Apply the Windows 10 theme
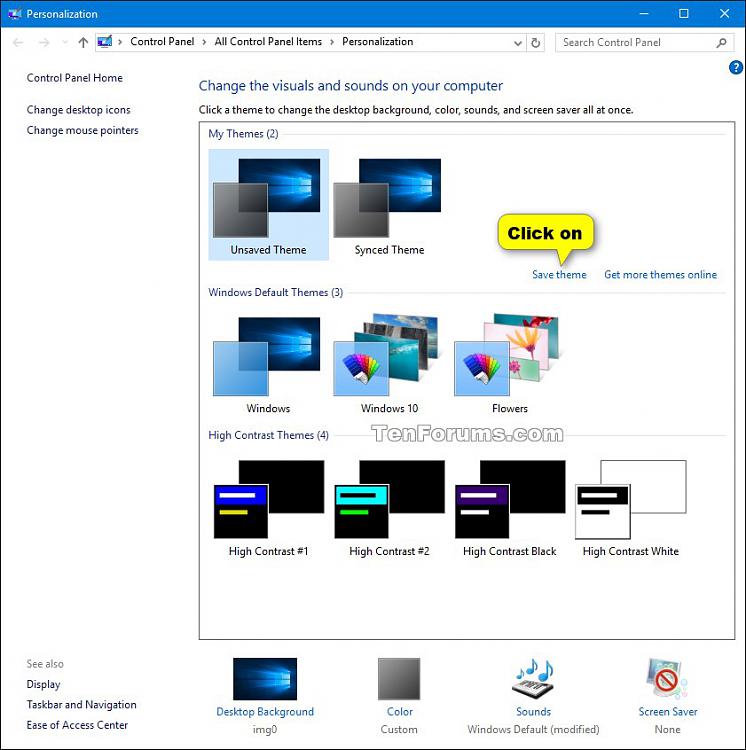 tap(389, 364)
